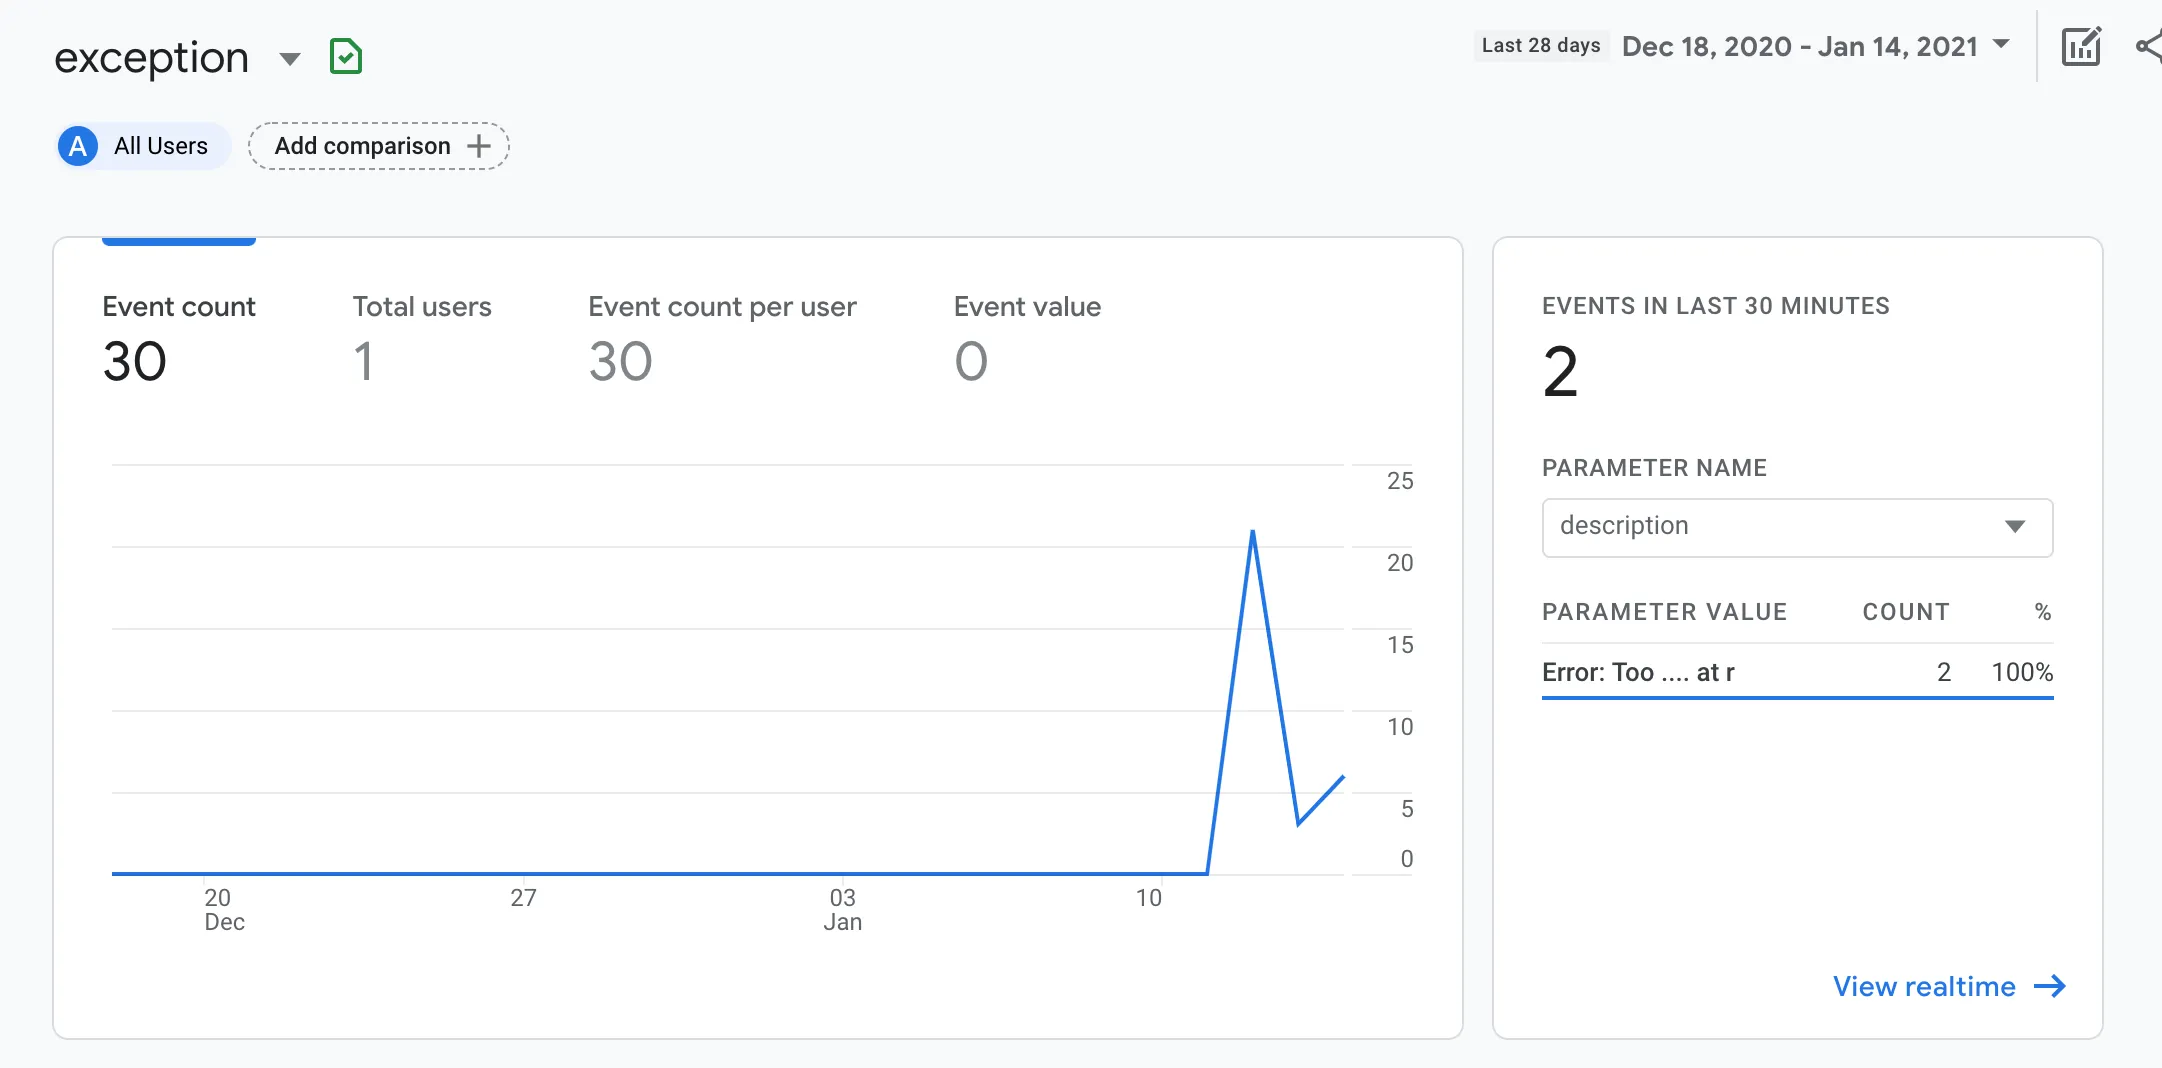Sort by the COUNT column header
Image resolution: width=2162 pixels, height=1068 pixels.
pos(1905,612)
